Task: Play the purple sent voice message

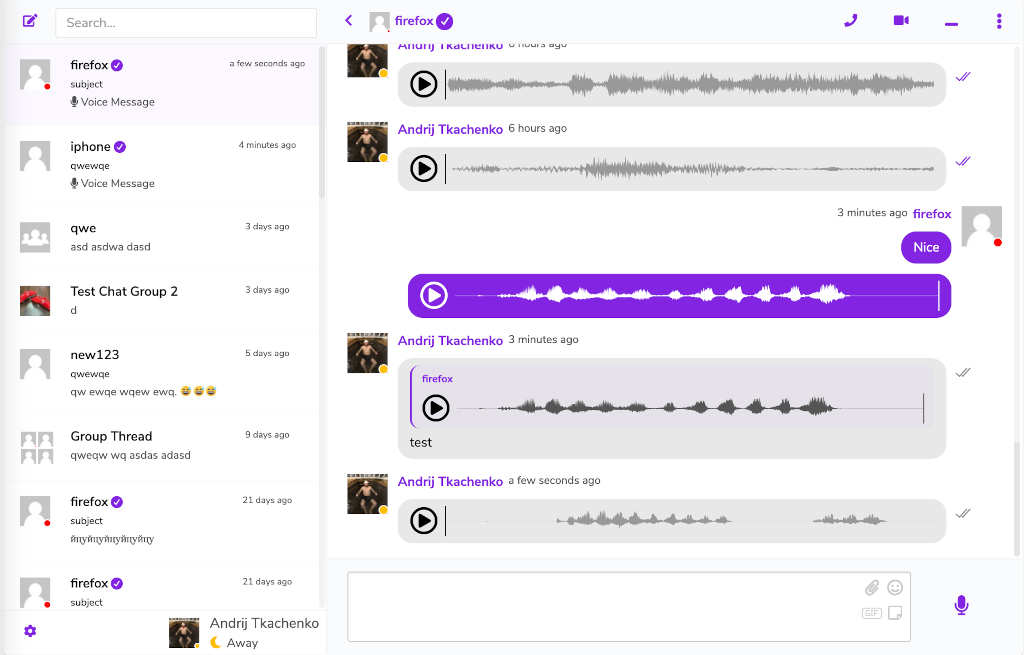Action: pos(434,295)
